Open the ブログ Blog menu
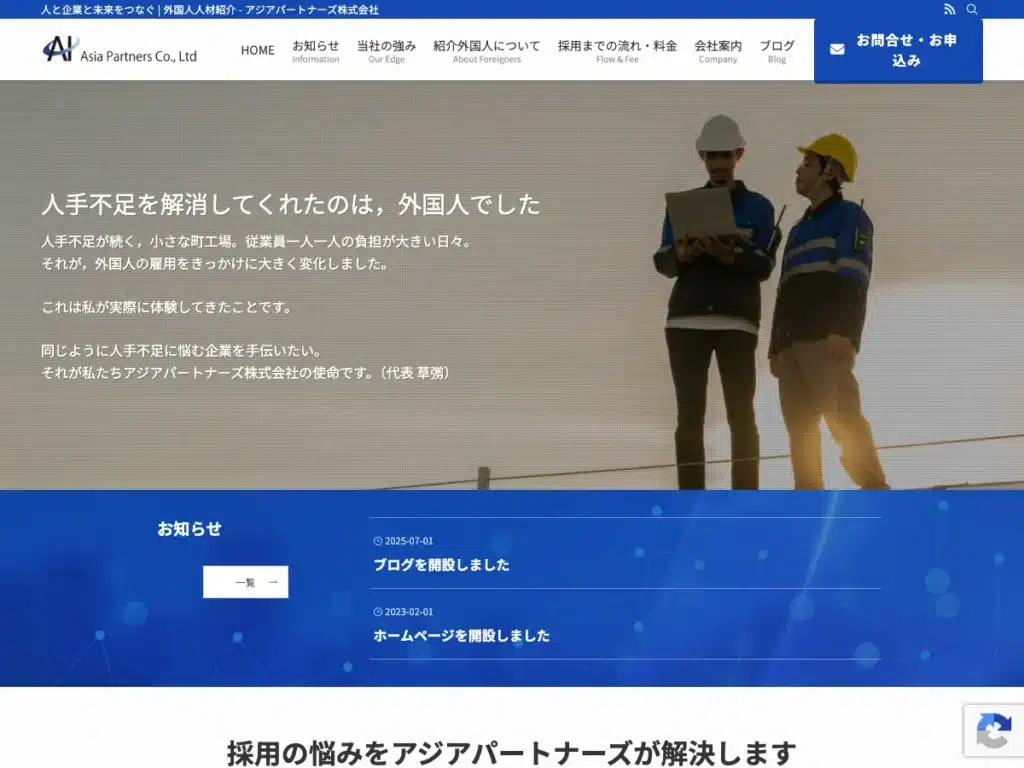1024x768 pixels. point(776,51)
